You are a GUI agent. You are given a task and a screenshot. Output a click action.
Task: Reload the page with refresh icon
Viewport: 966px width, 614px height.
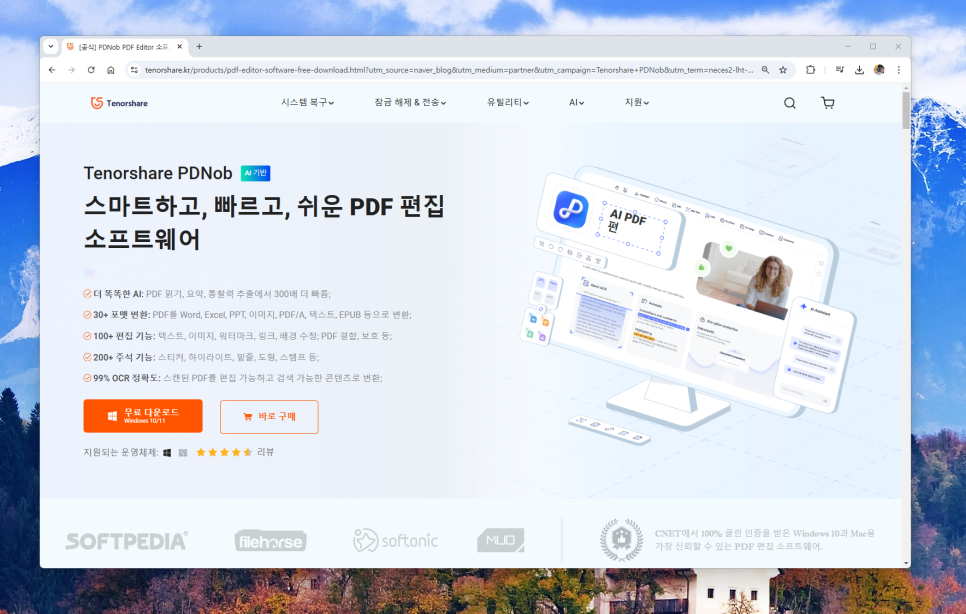(x=91, y=70)
